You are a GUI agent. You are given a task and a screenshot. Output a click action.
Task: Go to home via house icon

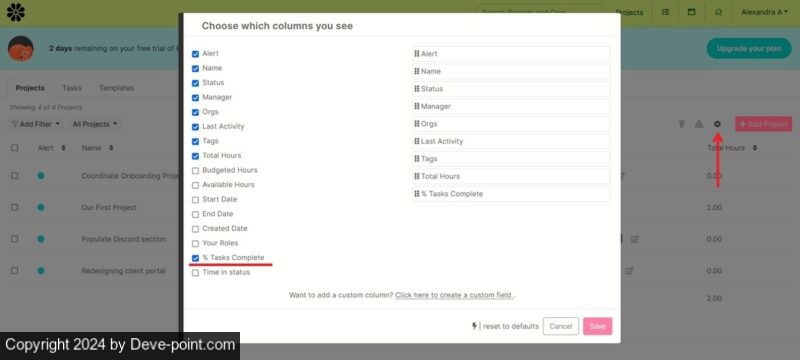(718, 12)
